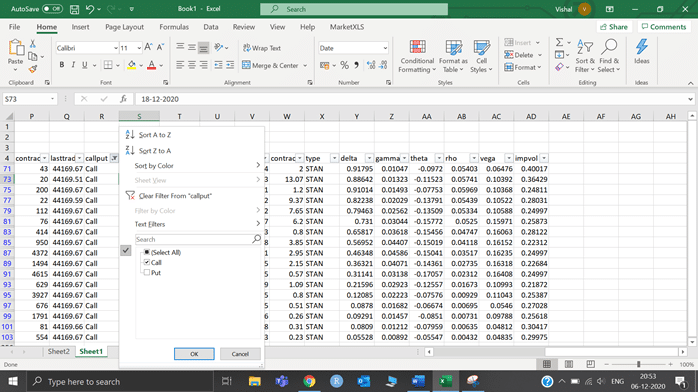
Task: Click the Comma Style icon
Action: point(356,65)
